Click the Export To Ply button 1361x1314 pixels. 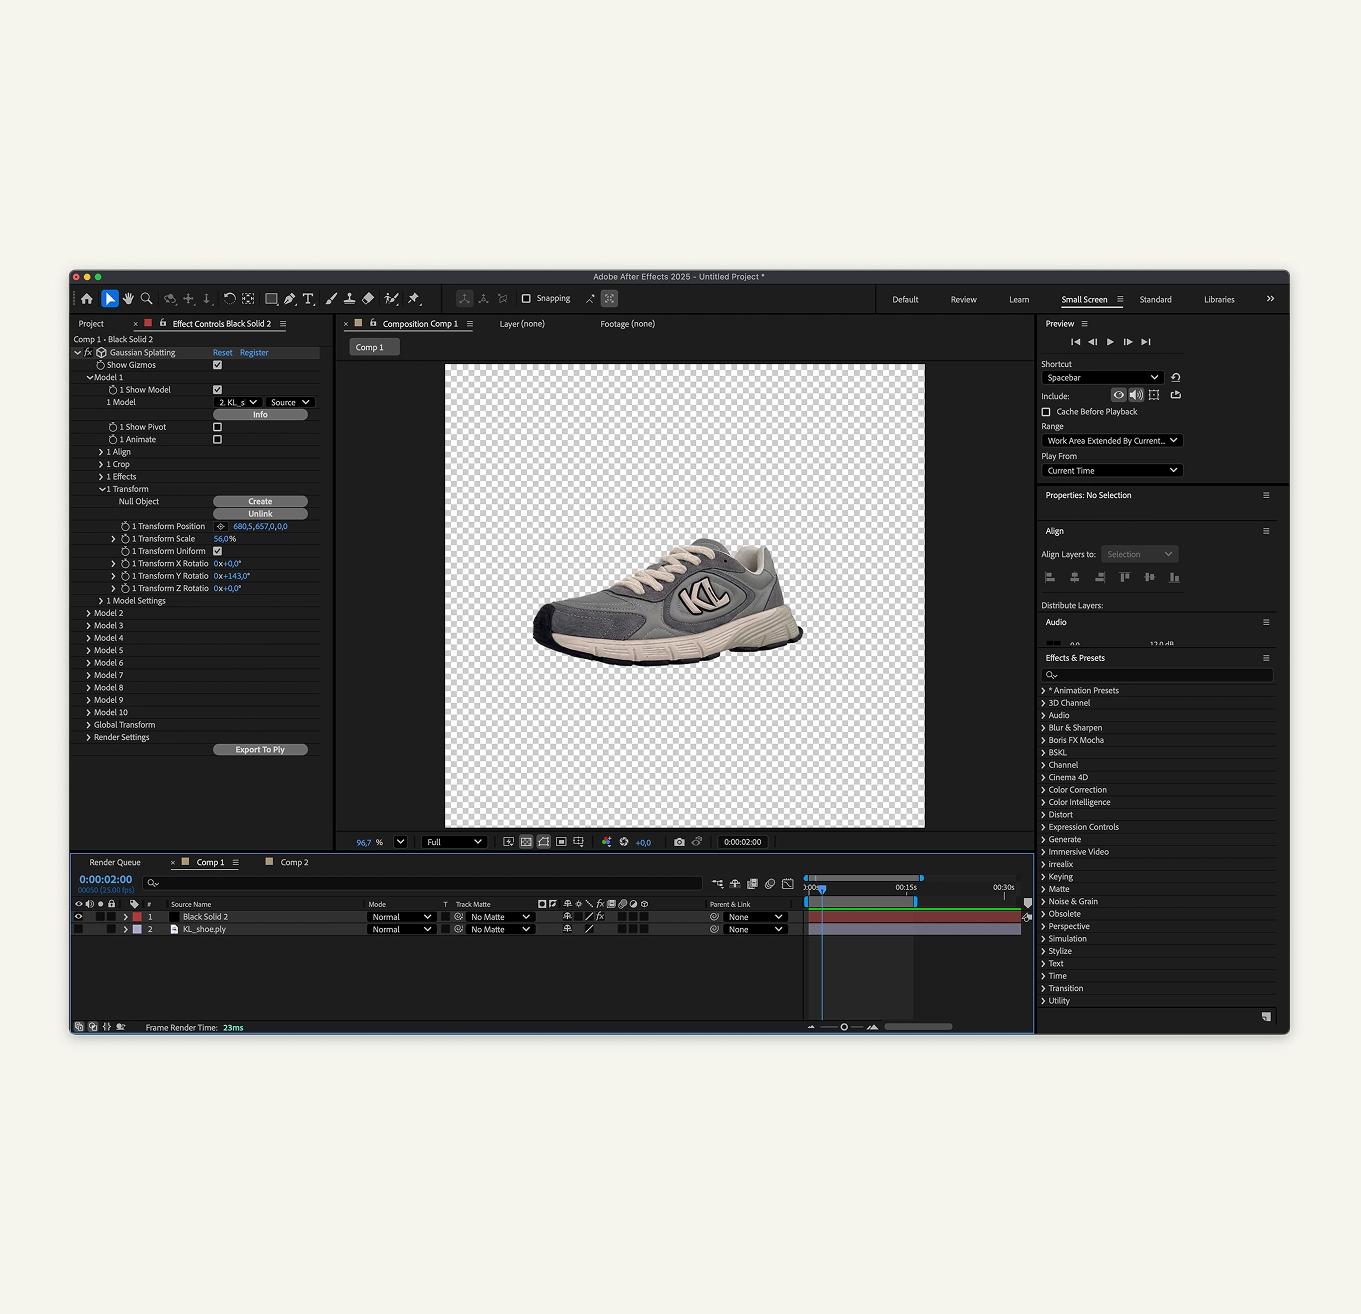pyautogui.click(x=260, y=750)
